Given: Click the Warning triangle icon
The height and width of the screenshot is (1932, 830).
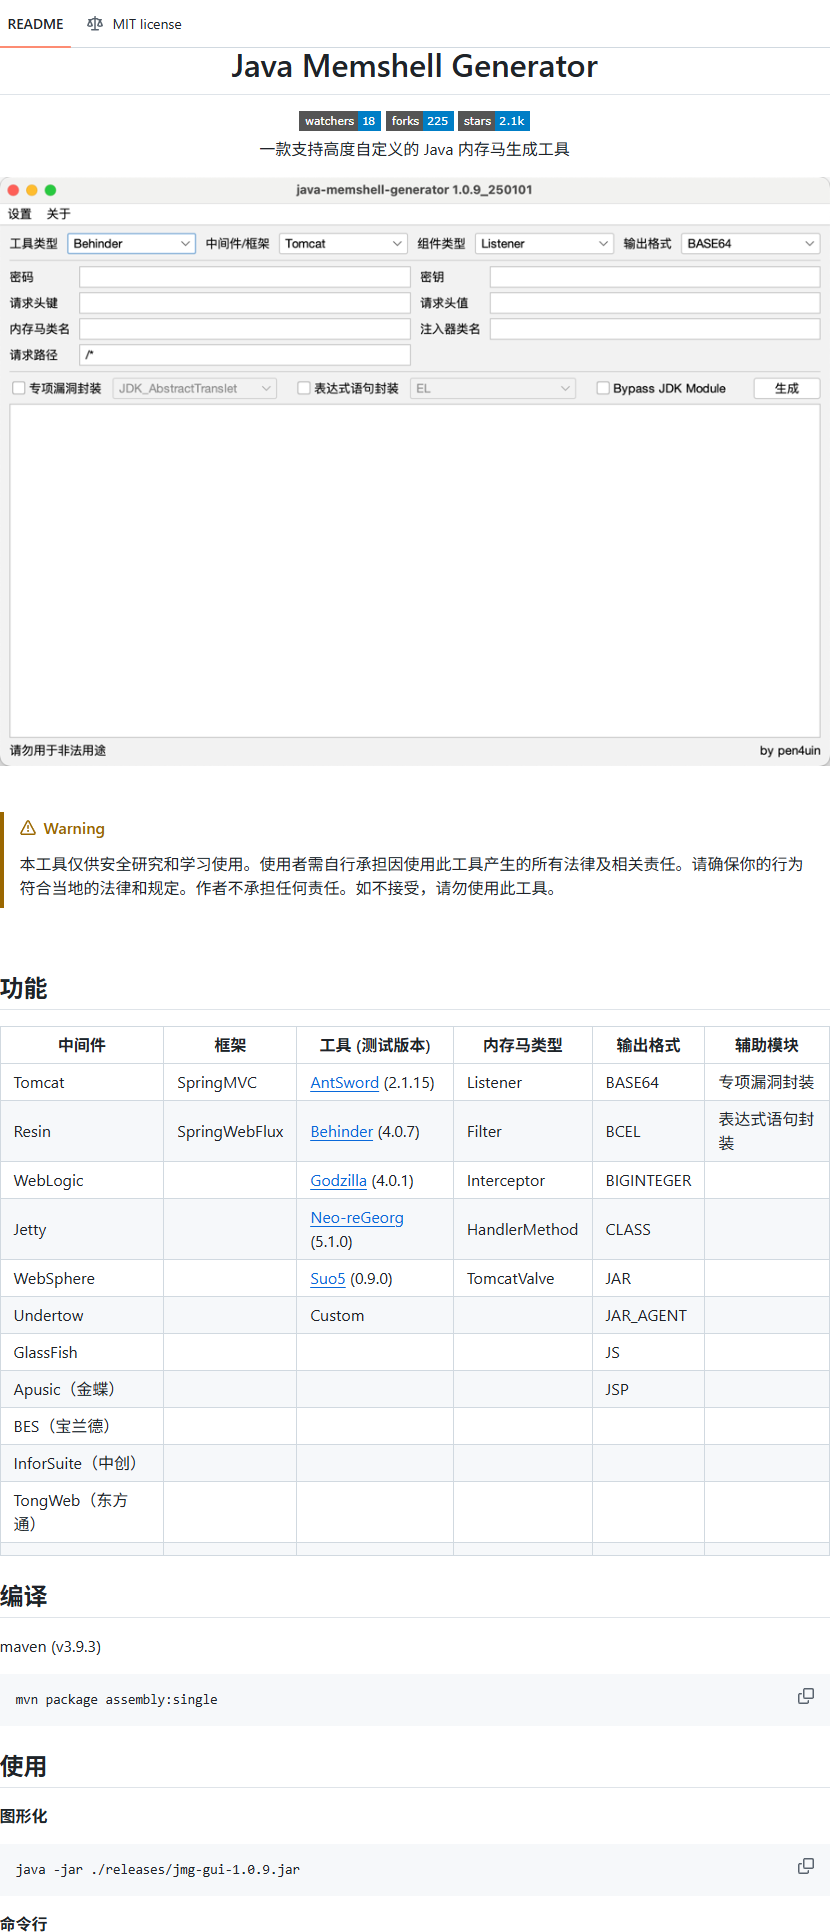Looking at the screenshot, I should point(28,828).
